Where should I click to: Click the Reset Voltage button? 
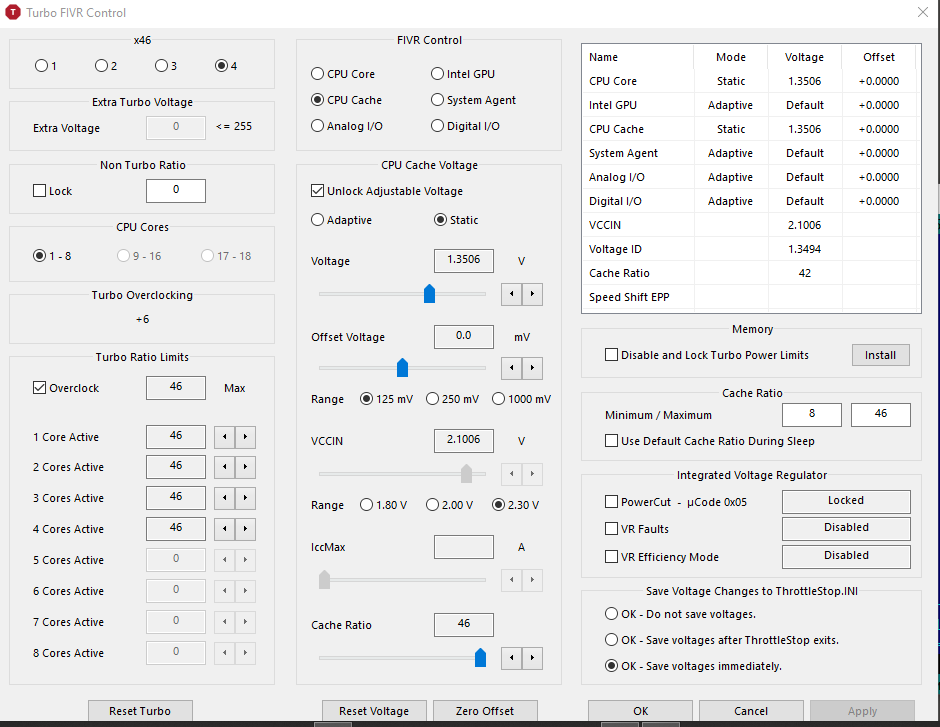pyautogui.click(x=374, y=711)
